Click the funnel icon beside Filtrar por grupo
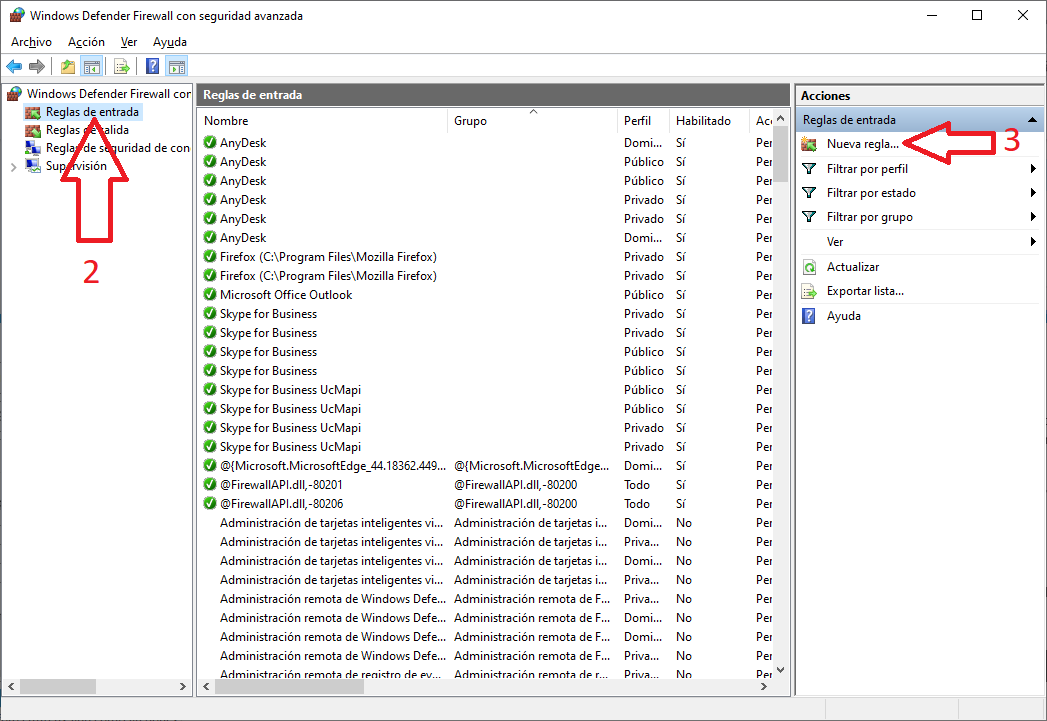The image size is (1047, 721). coord(809,217)
